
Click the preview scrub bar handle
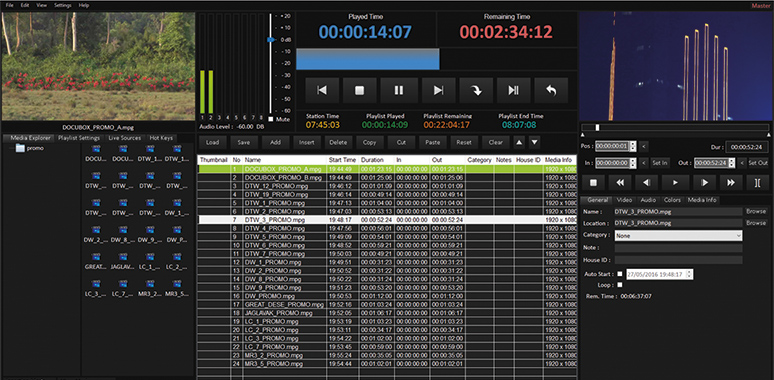(x=597, y=127)
